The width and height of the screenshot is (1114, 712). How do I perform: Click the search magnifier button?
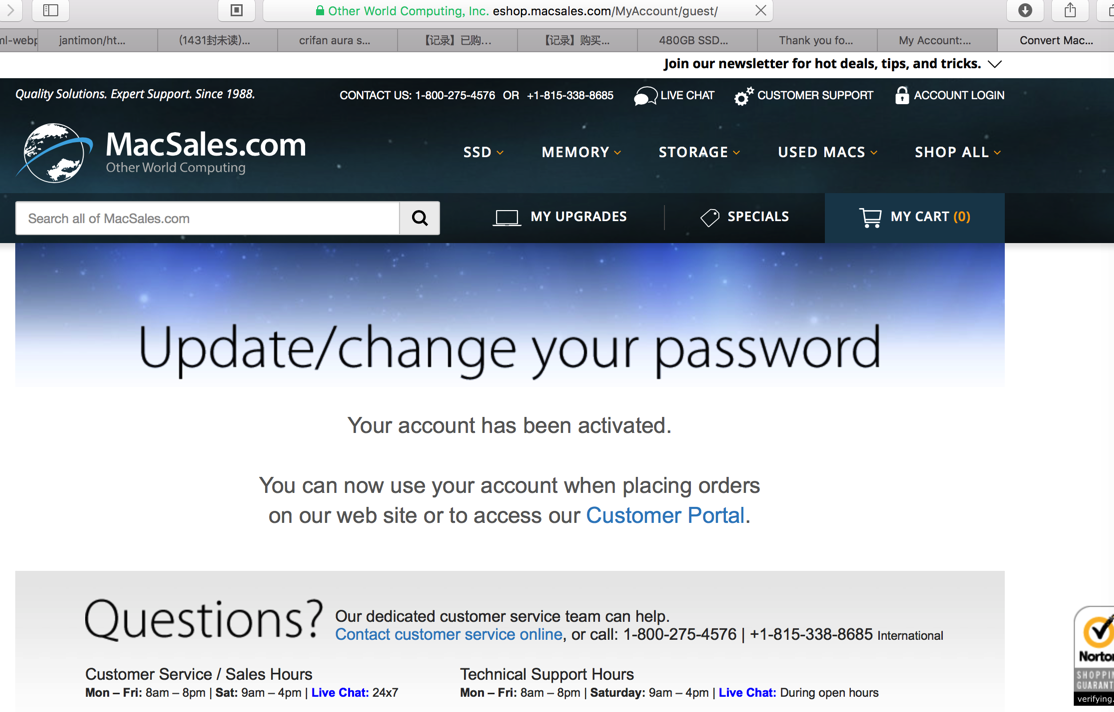click(420, 218)
